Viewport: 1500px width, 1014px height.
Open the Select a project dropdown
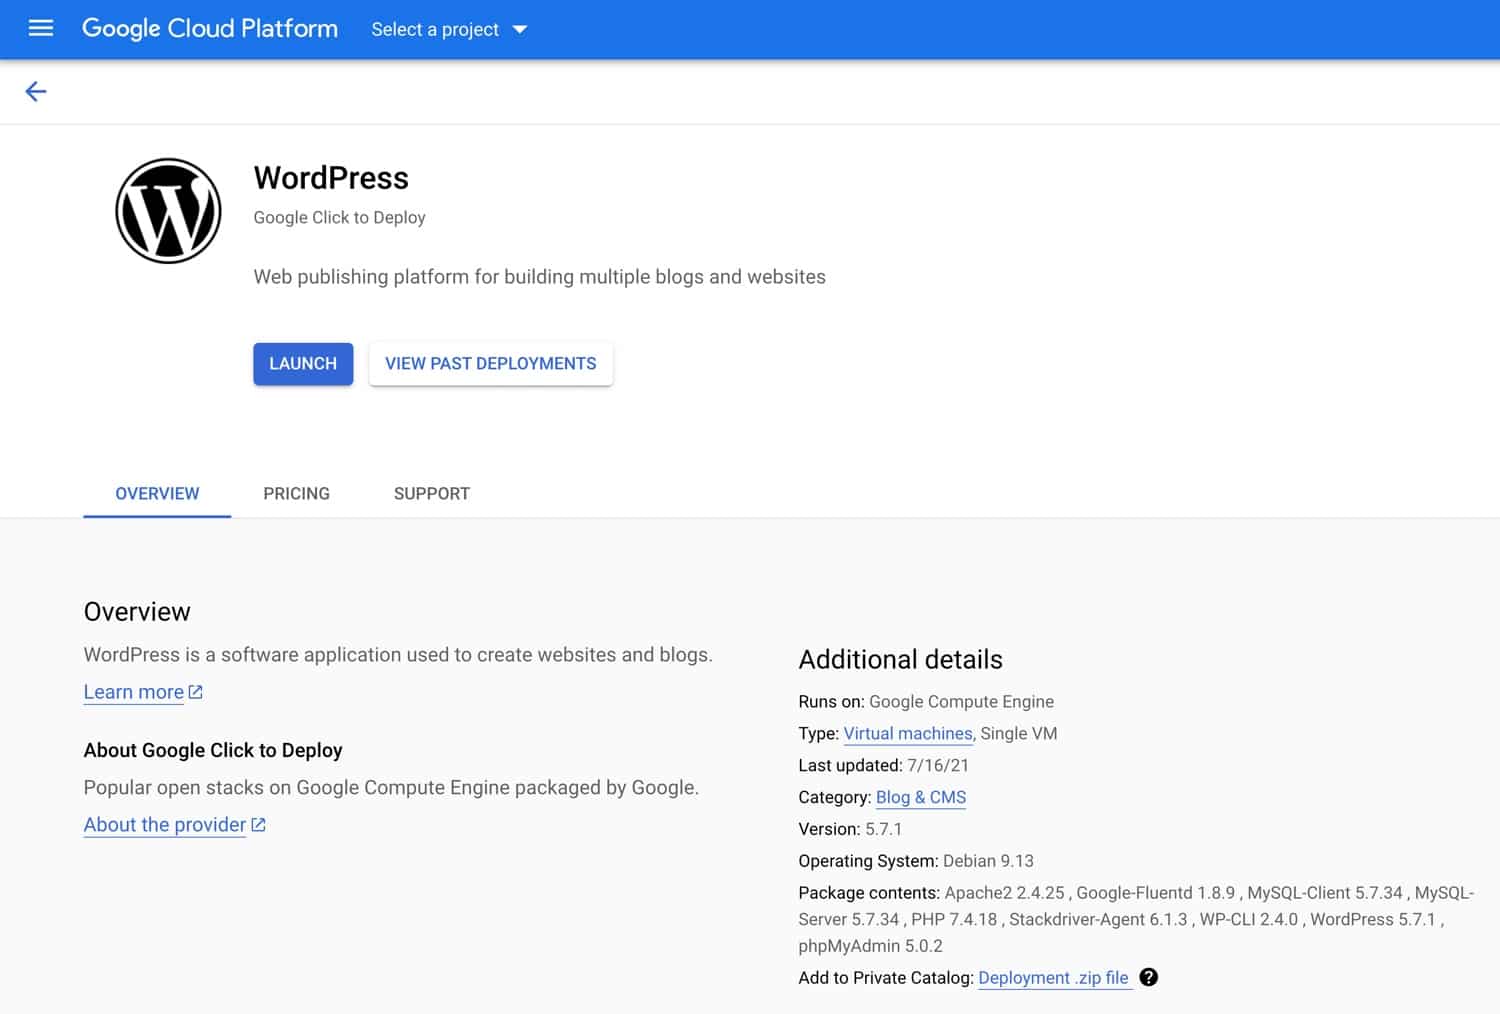pos(448,29)
